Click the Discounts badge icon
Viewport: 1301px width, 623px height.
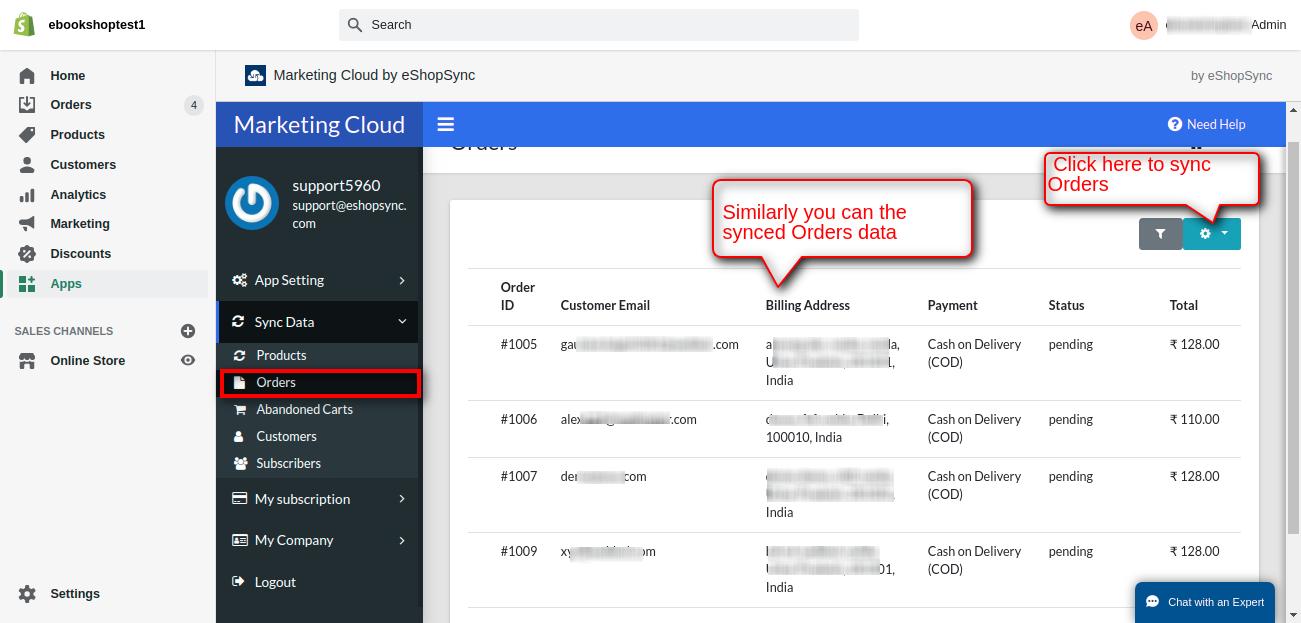click(27, 254)
